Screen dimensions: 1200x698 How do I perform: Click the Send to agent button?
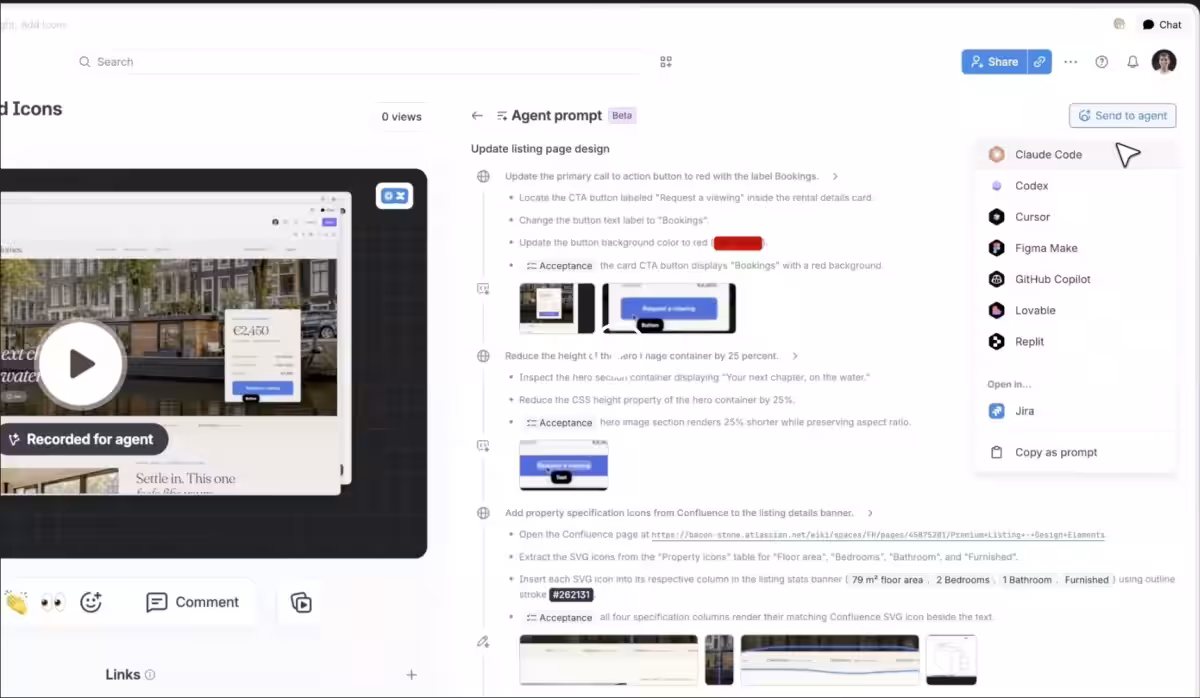click(x=1122, y=116)
